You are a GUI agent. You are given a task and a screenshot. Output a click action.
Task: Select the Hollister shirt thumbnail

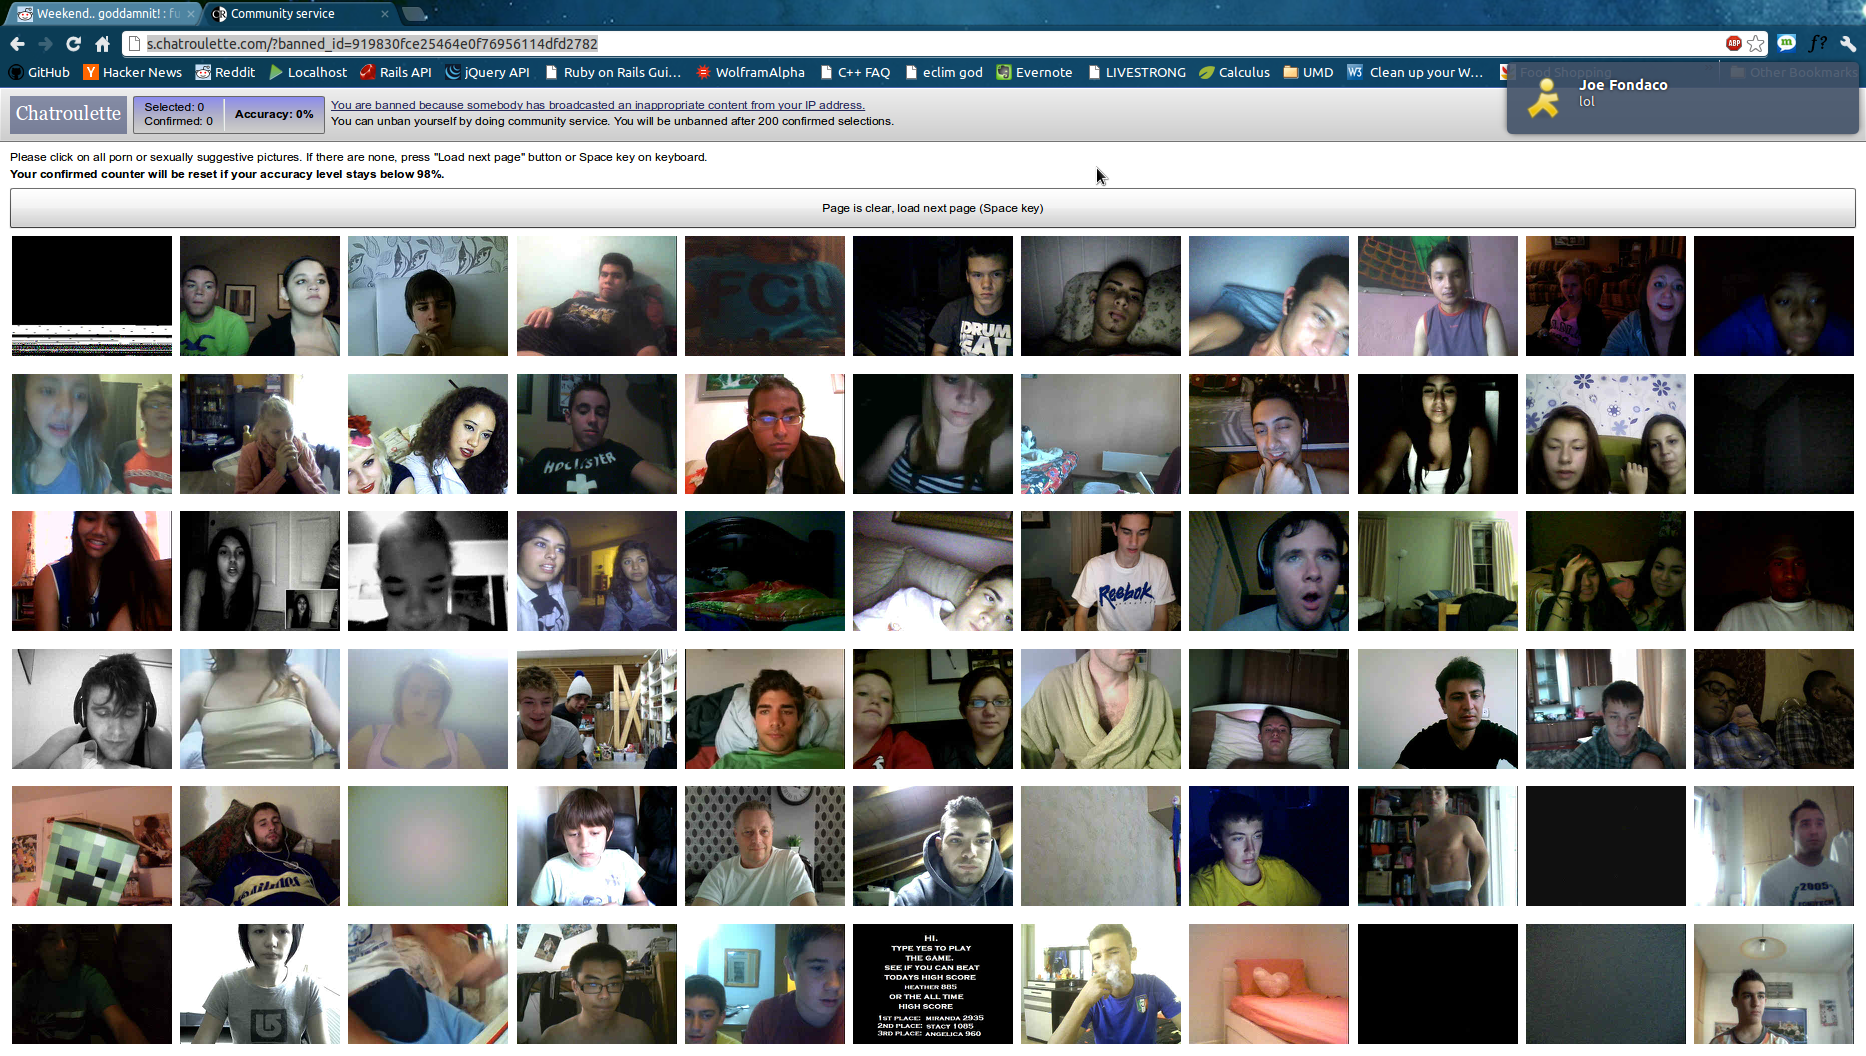(x=597, y=434)
